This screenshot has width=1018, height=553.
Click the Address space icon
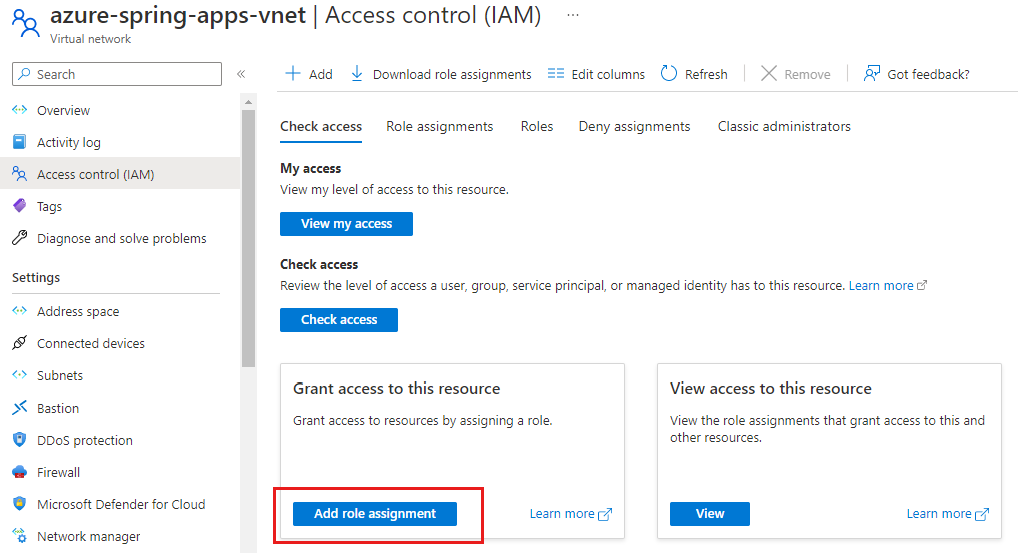[19, 311]
